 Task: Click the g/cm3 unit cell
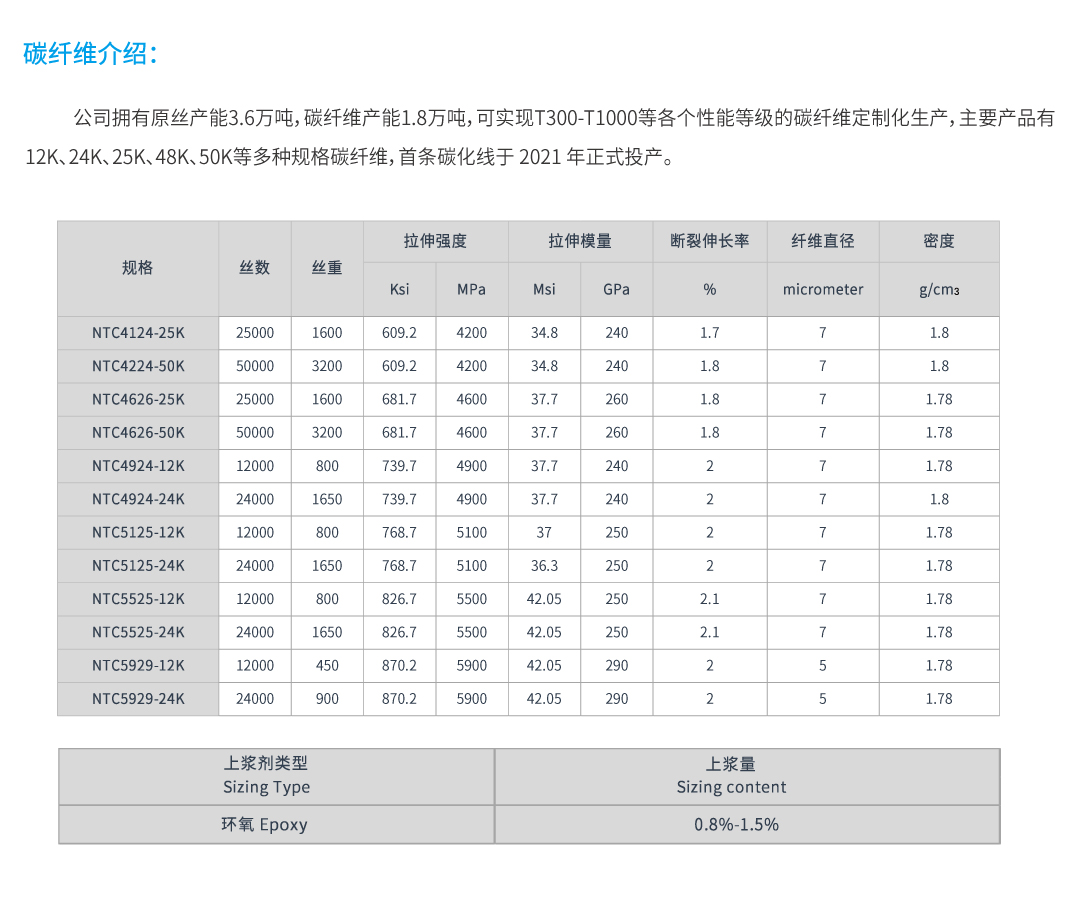pos(939,290)
